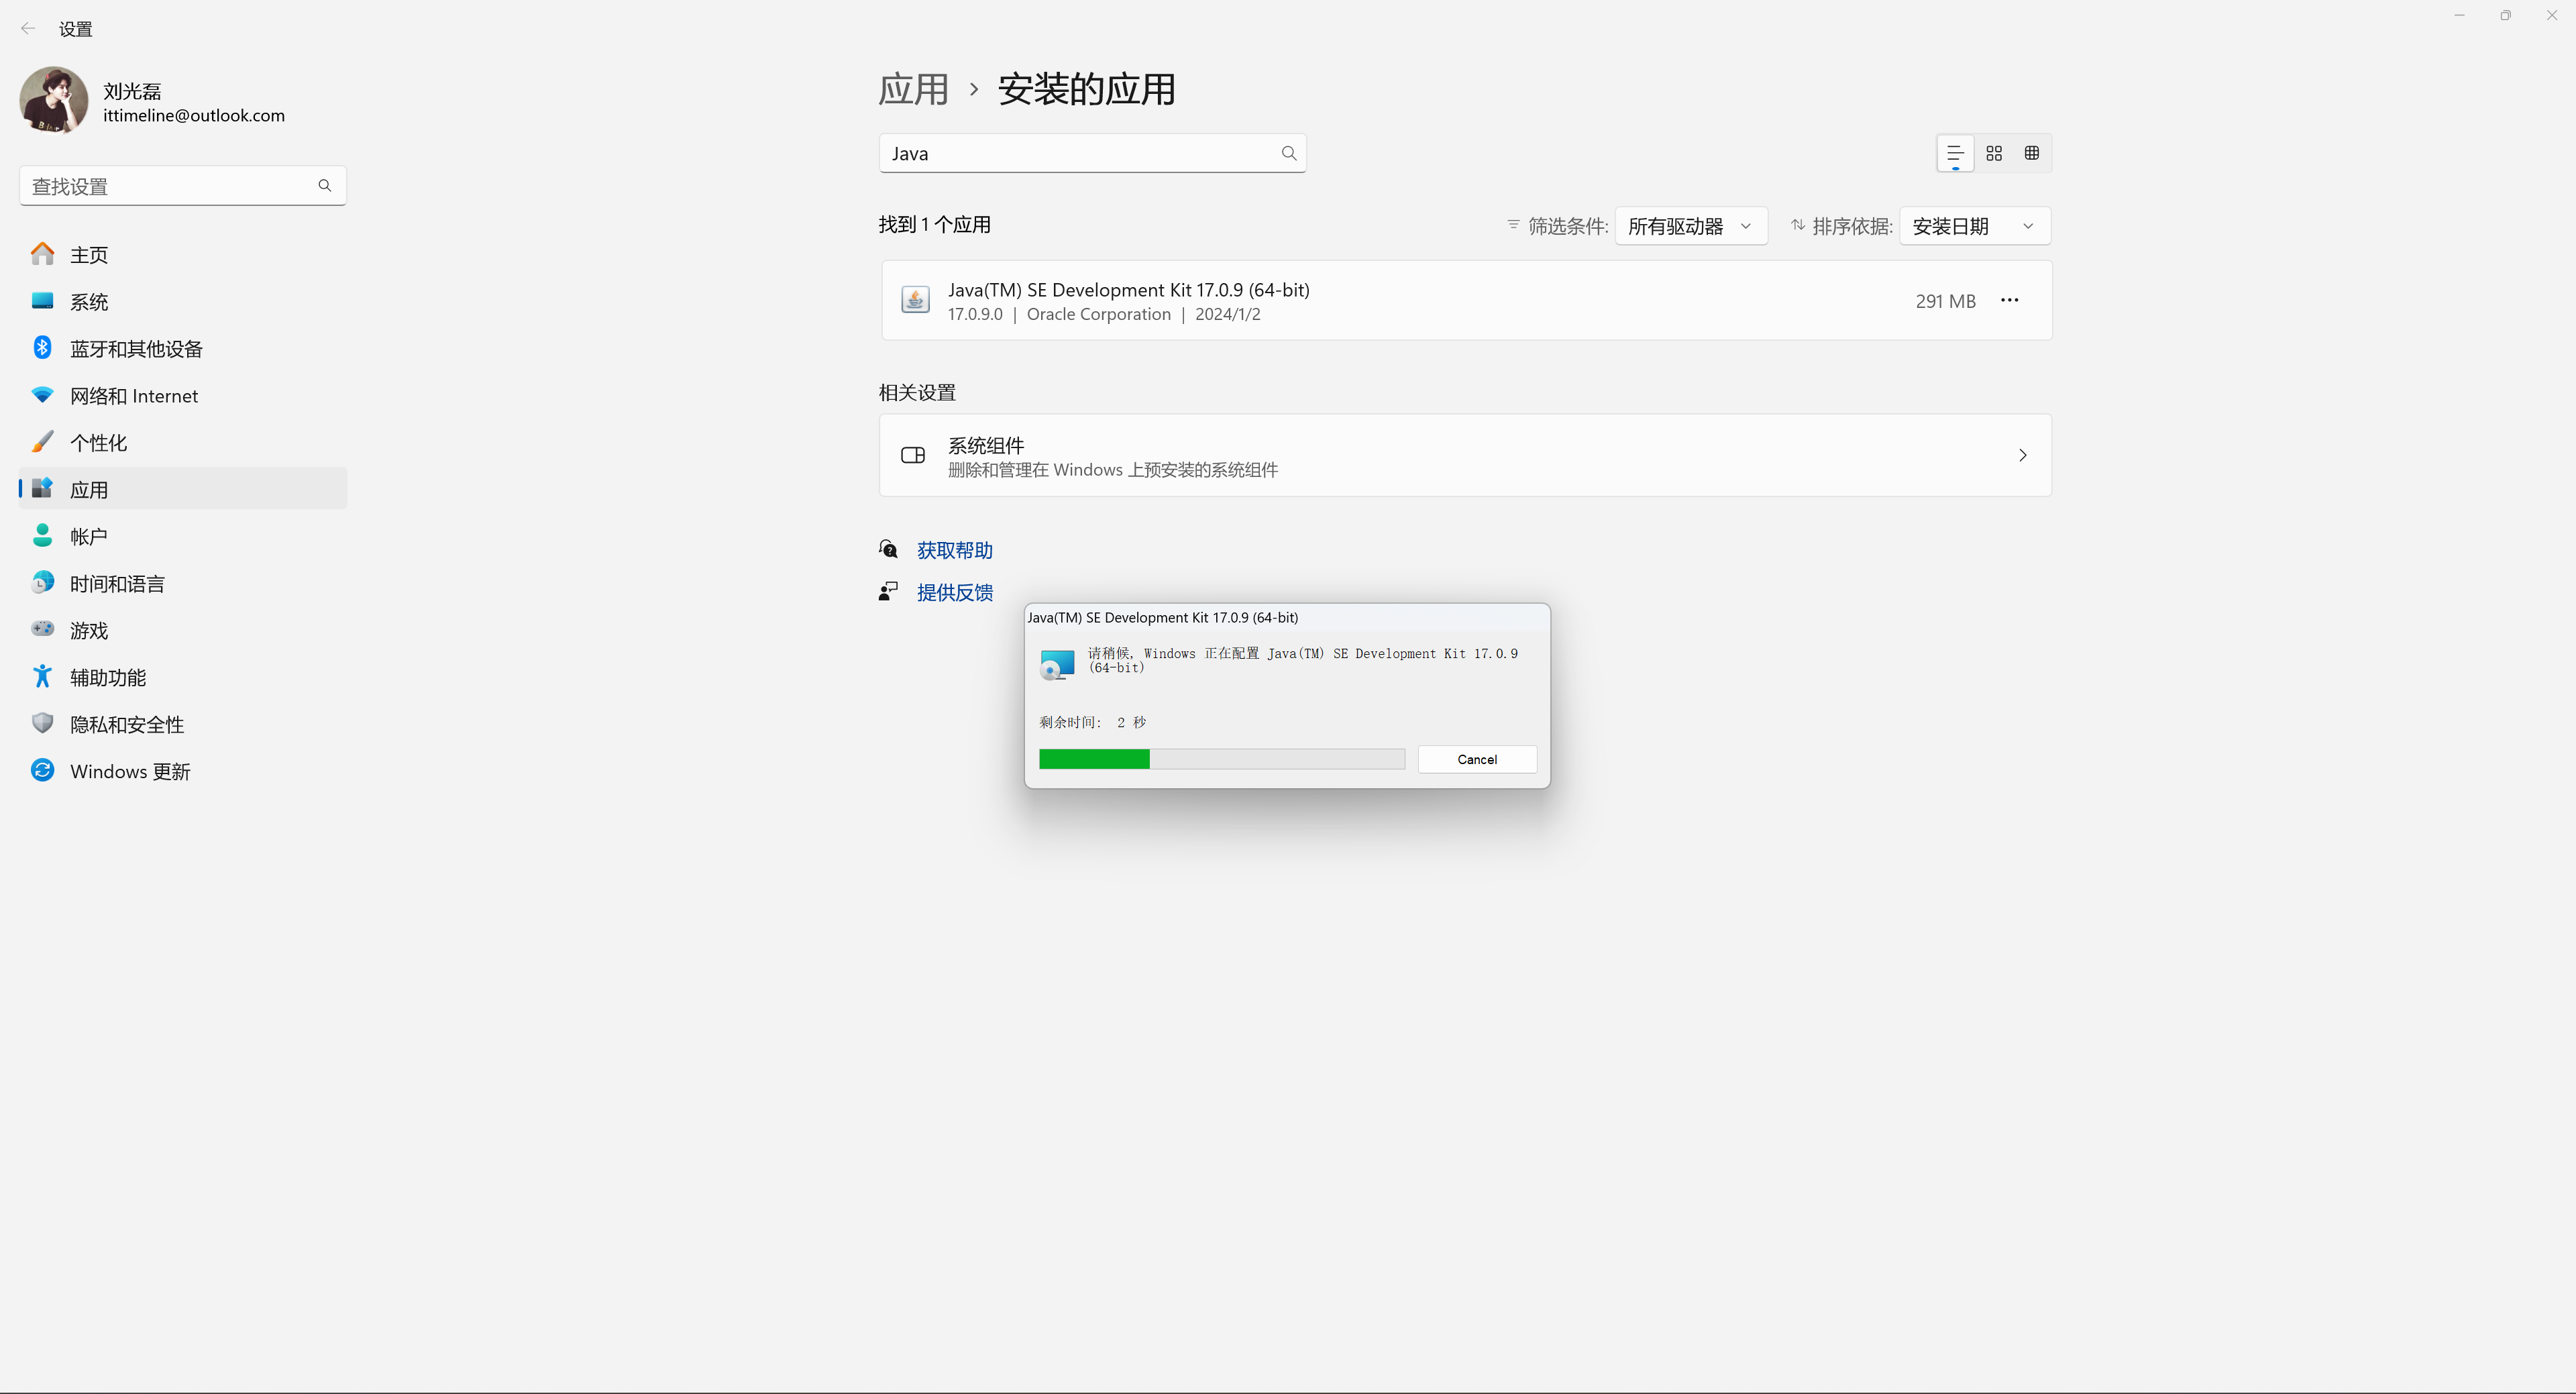This screenshot has height=1394, width=2576.
Task: Click the 291 MB size value
Action: [x=1946, y=302]
